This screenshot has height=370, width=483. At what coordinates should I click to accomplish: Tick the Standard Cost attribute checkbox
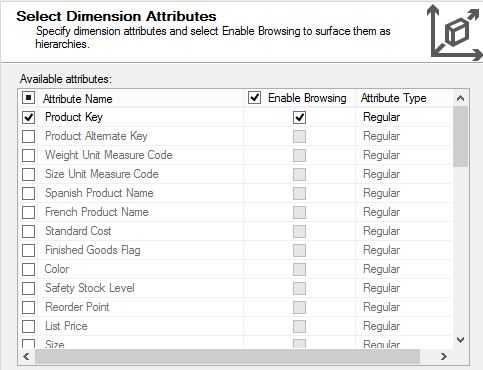click(x=28, y=231)
